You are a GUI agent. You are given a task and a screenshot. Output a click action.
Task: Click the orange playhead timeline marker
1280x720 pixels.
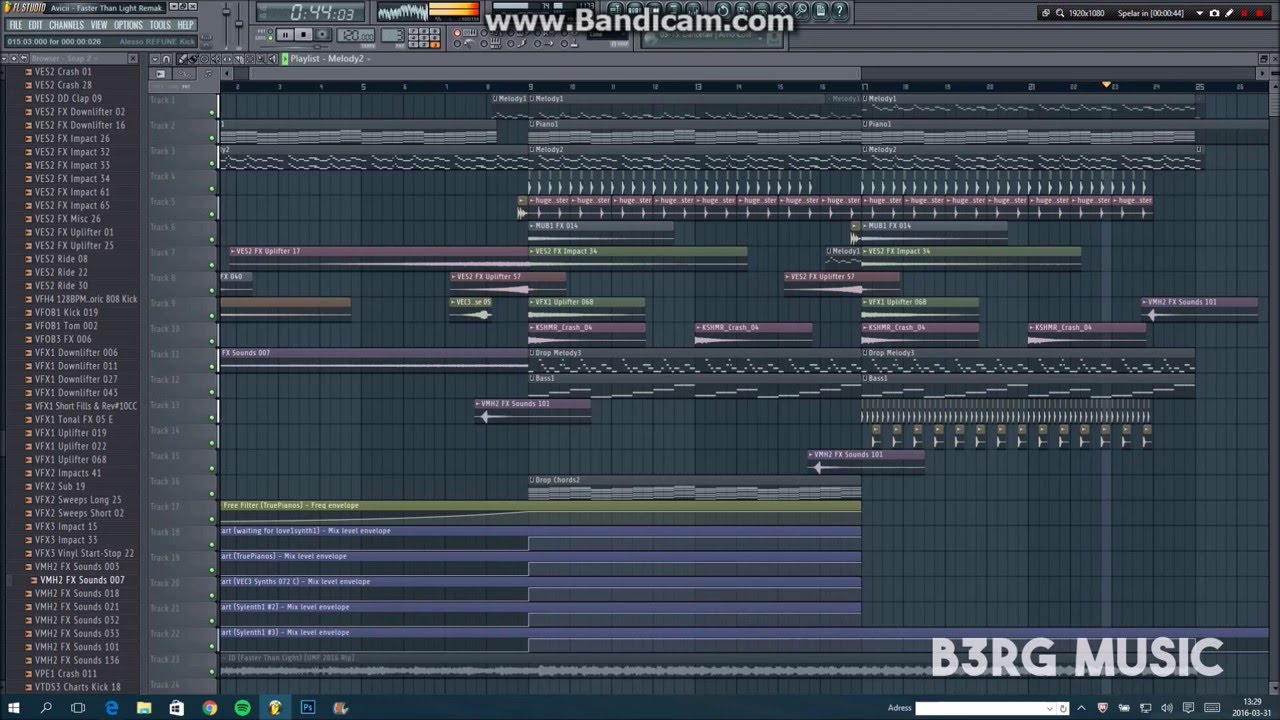(1106, 85)
